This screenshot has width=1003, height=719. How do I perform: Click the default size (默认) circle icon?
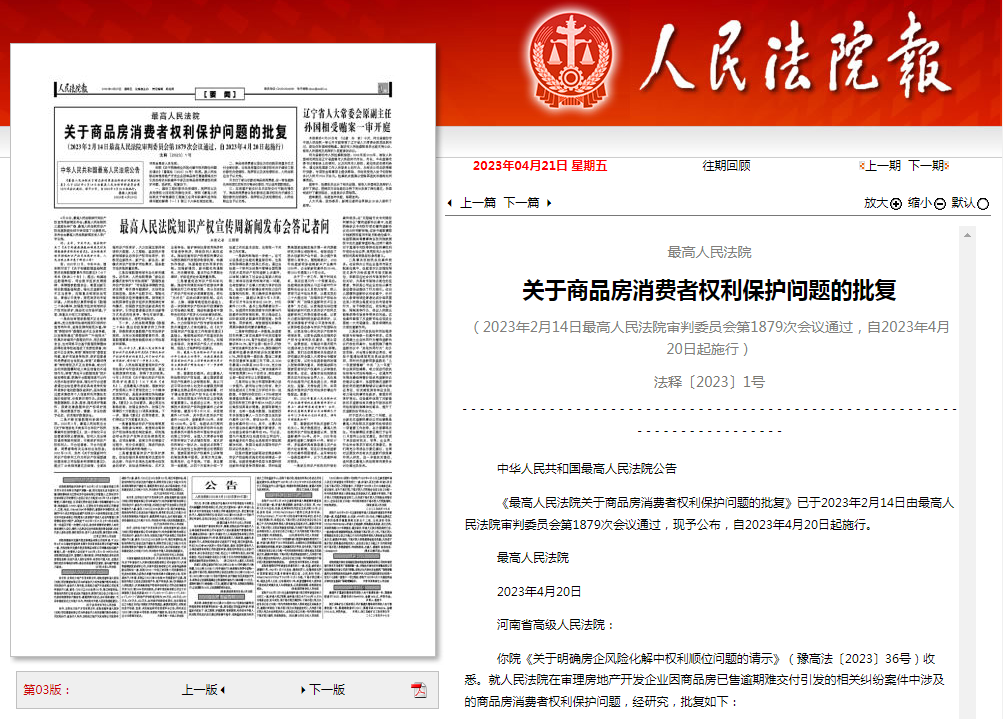(984, 203)
